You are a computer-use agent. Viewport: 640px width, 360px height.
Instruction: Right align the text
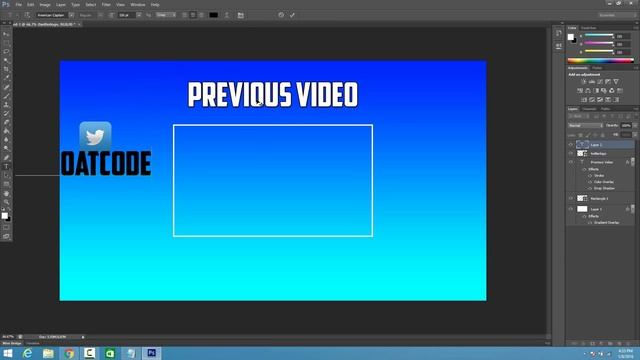201,15
